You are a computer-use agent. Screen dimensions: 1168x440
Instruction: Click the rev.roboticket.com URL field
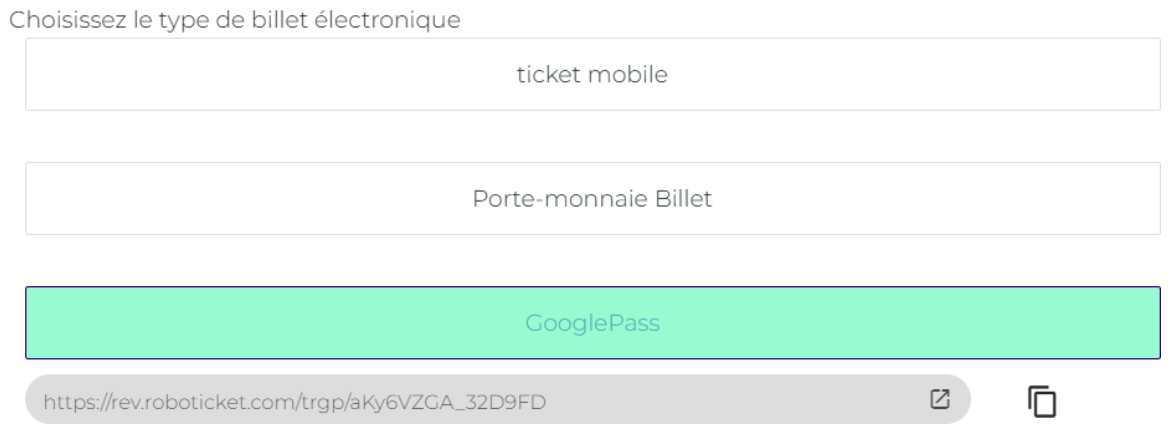click(498, 400)
